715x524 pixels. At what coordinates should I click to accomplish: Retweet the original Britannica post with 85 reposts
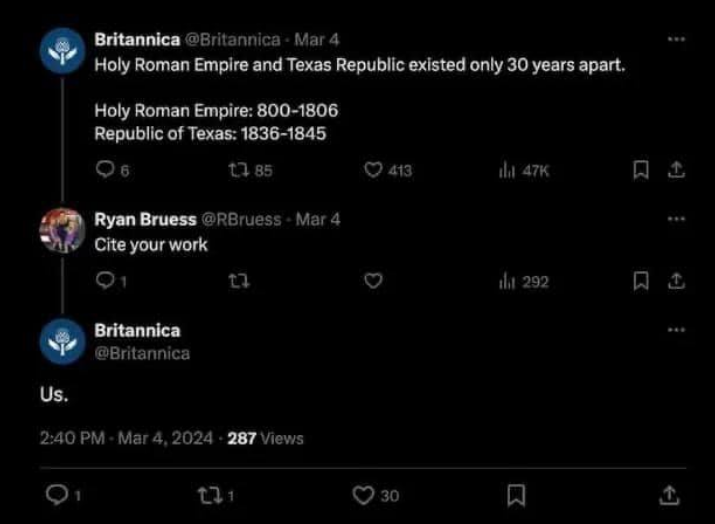[x=234, y=171]
